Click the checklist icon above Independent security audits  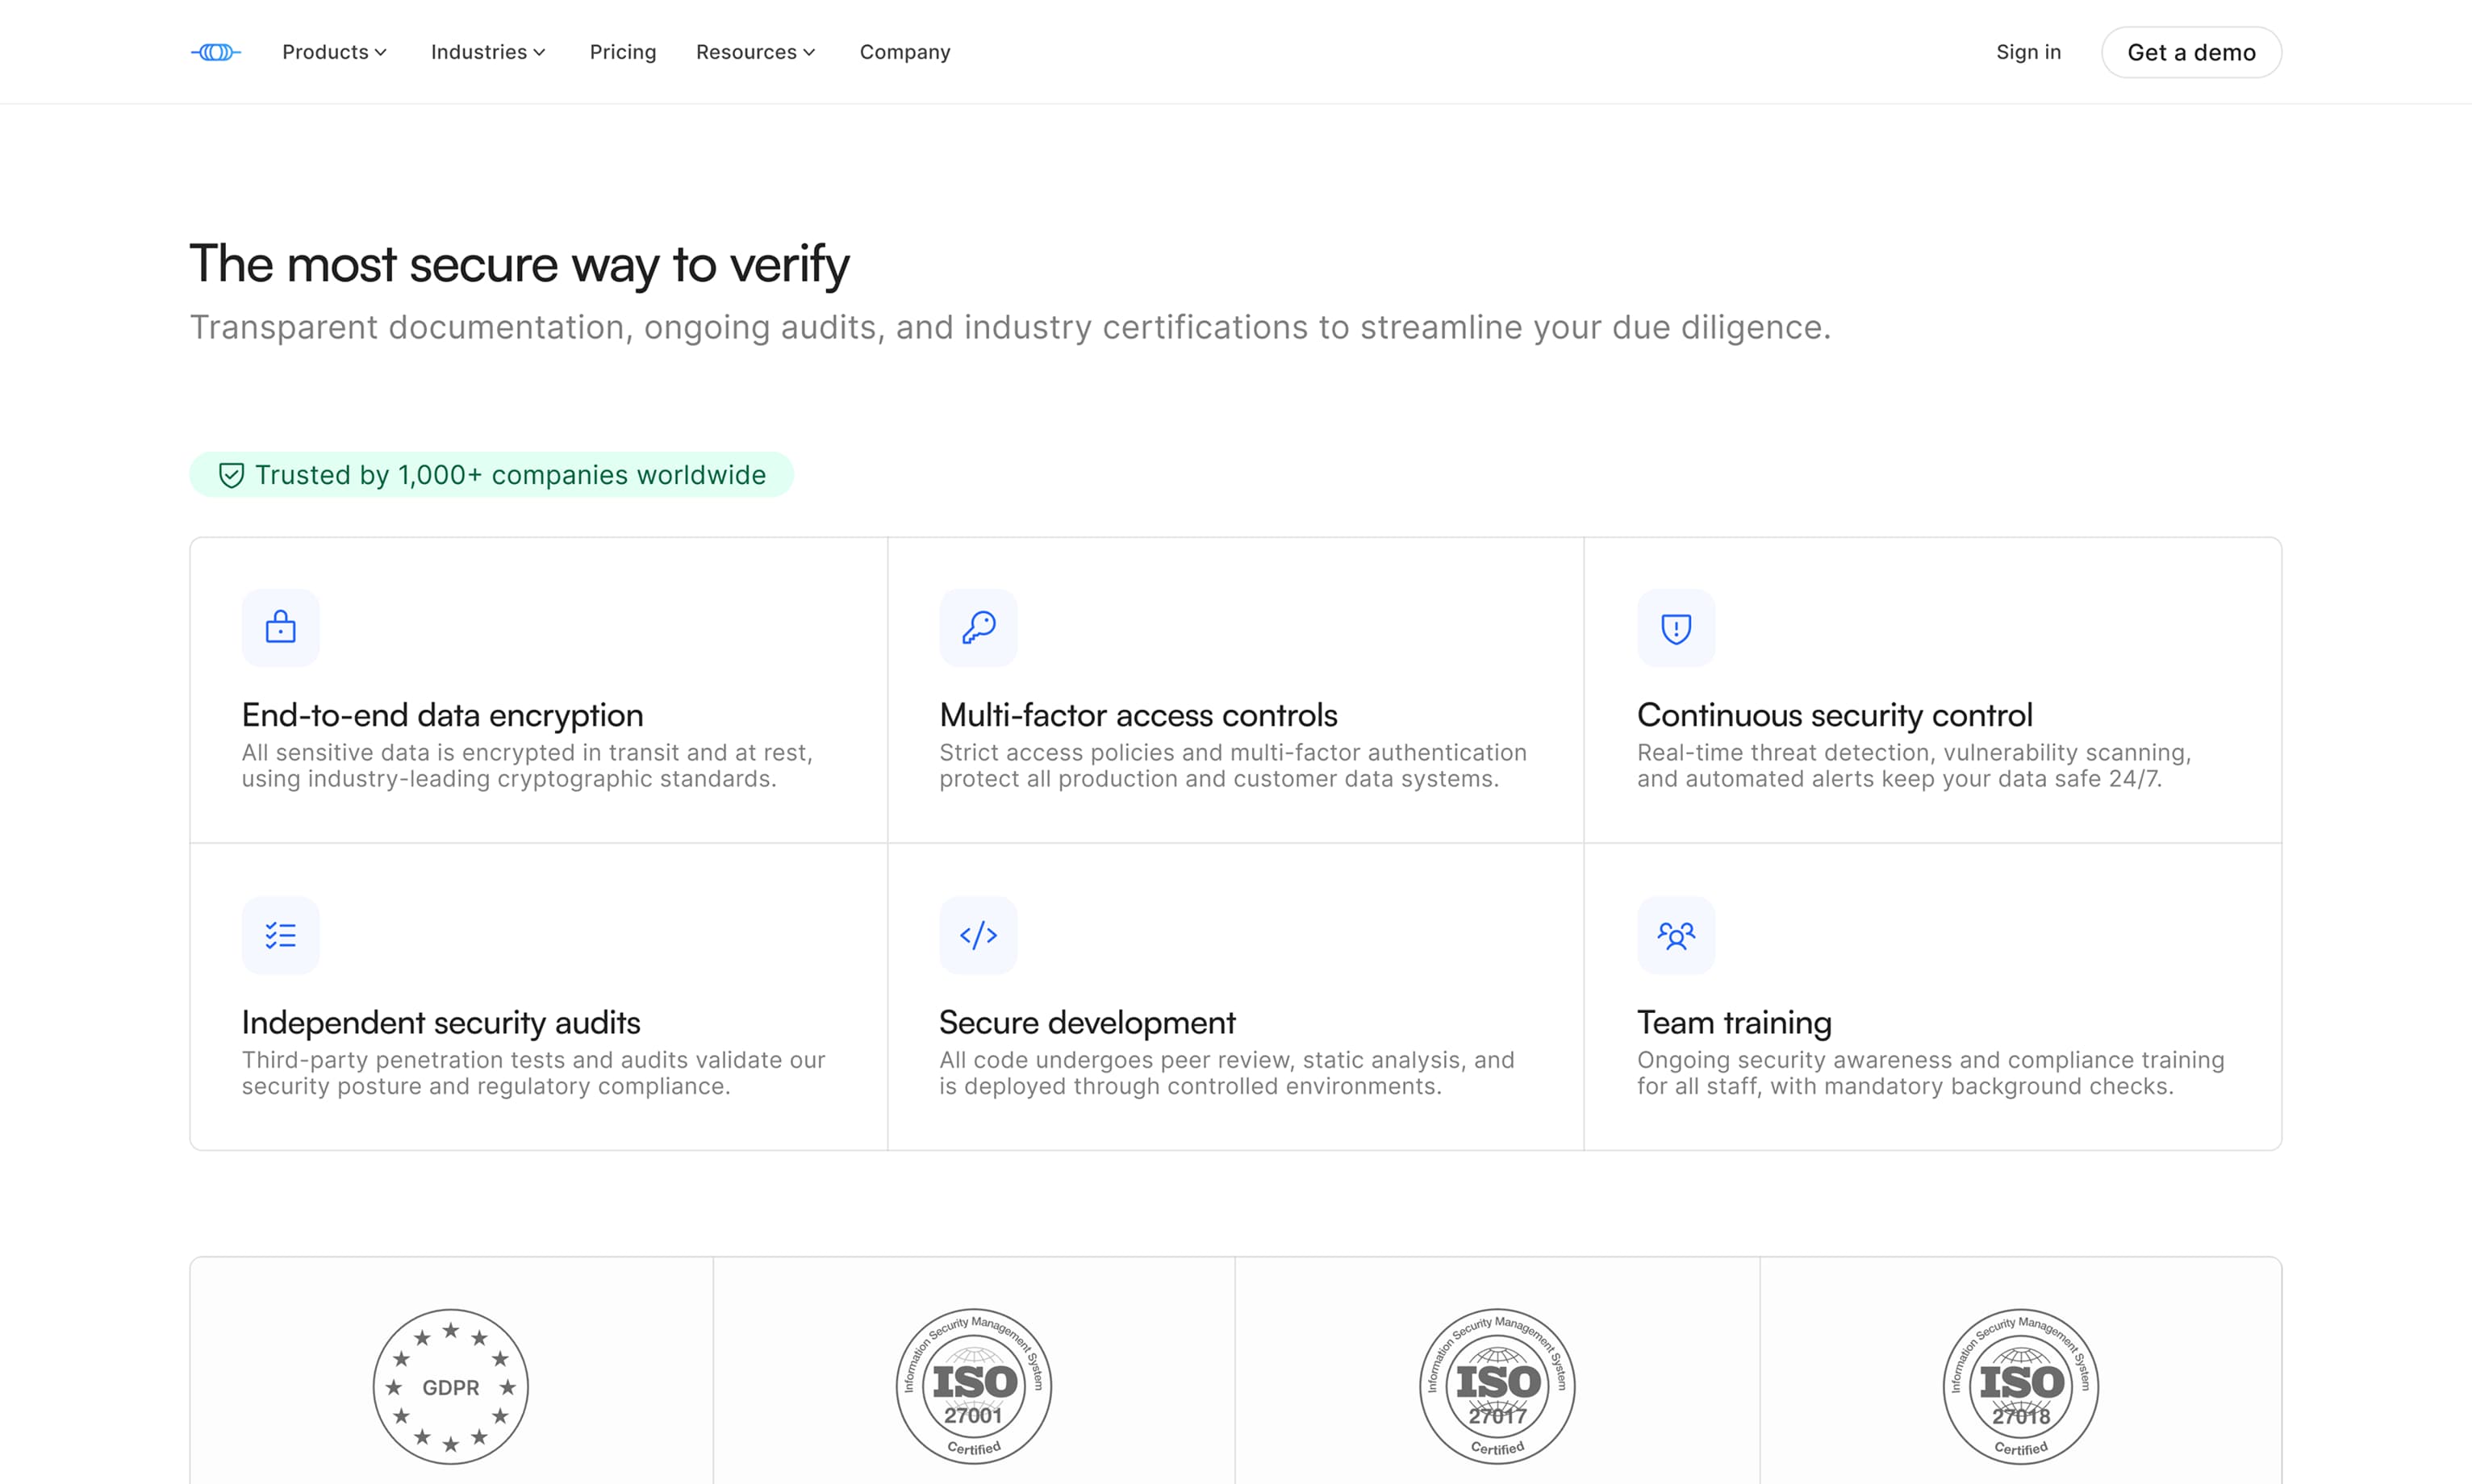tap(280, 935)
